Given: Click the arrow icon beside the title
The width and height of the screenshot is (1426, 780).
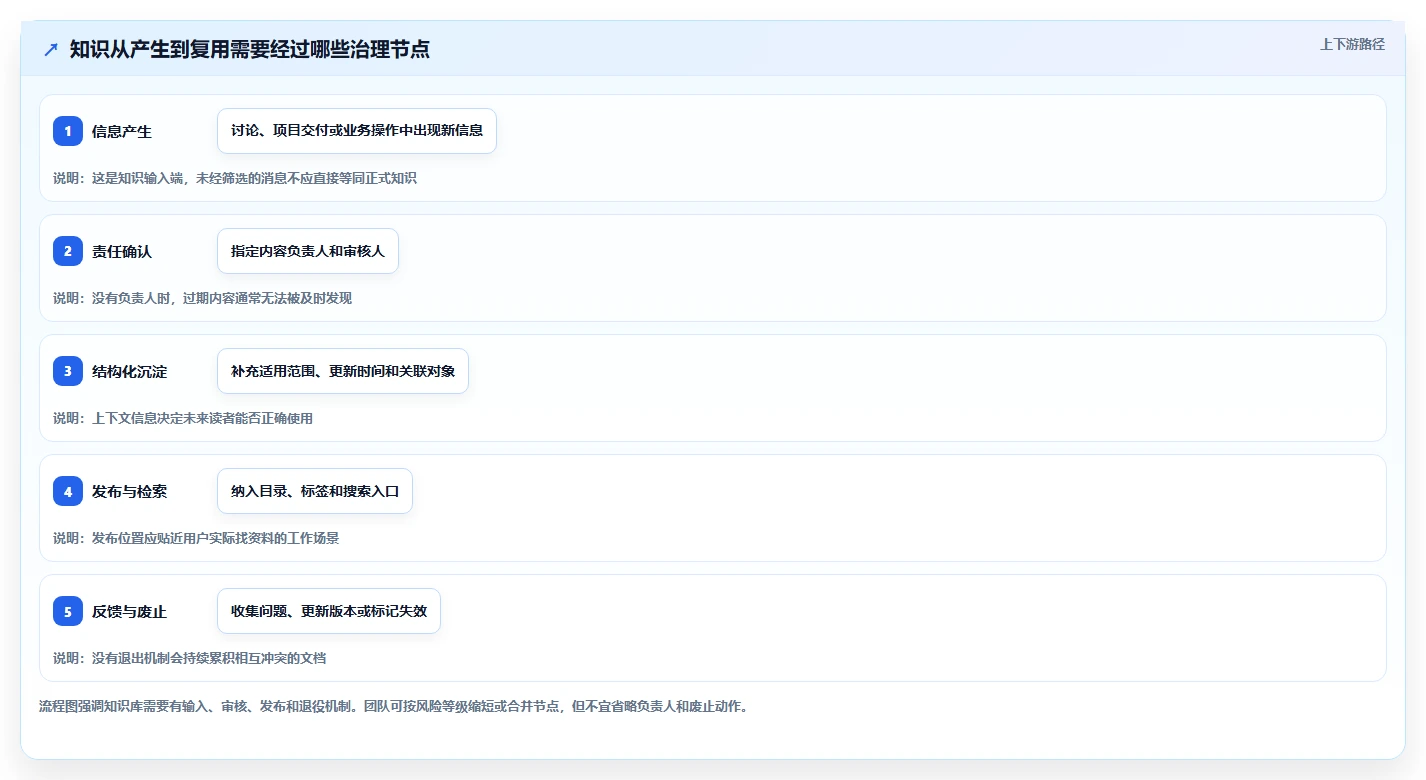Looking at the screenshot, I should coord(51,49).
